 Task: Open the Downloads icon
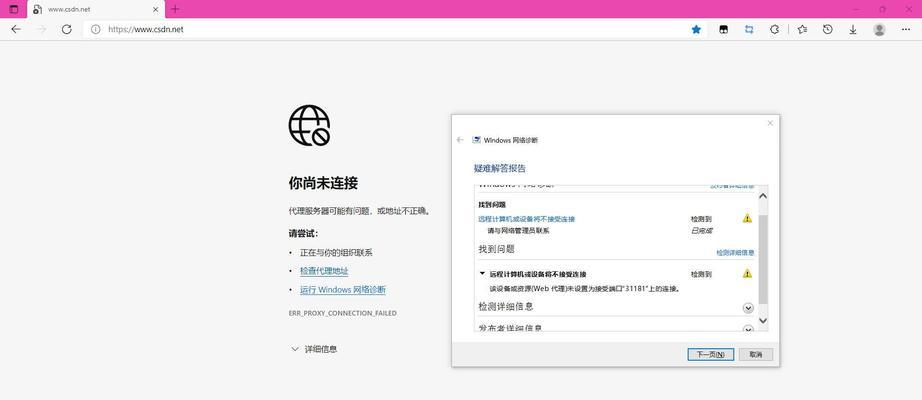click(853, 29)
